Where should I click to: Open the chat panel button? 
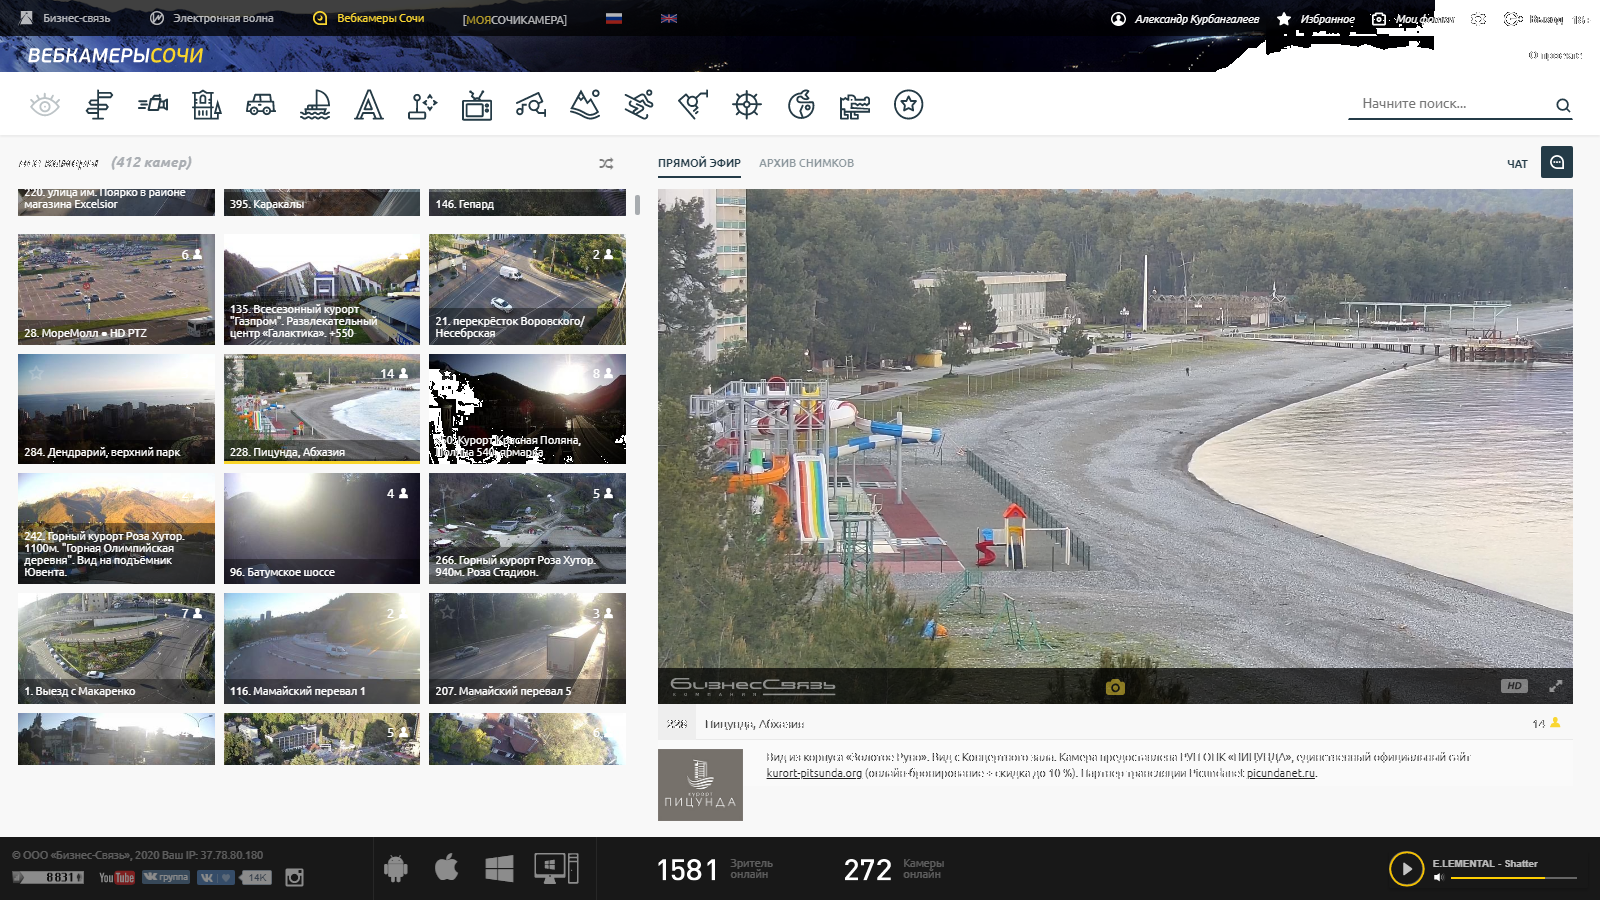point(1557,162)
